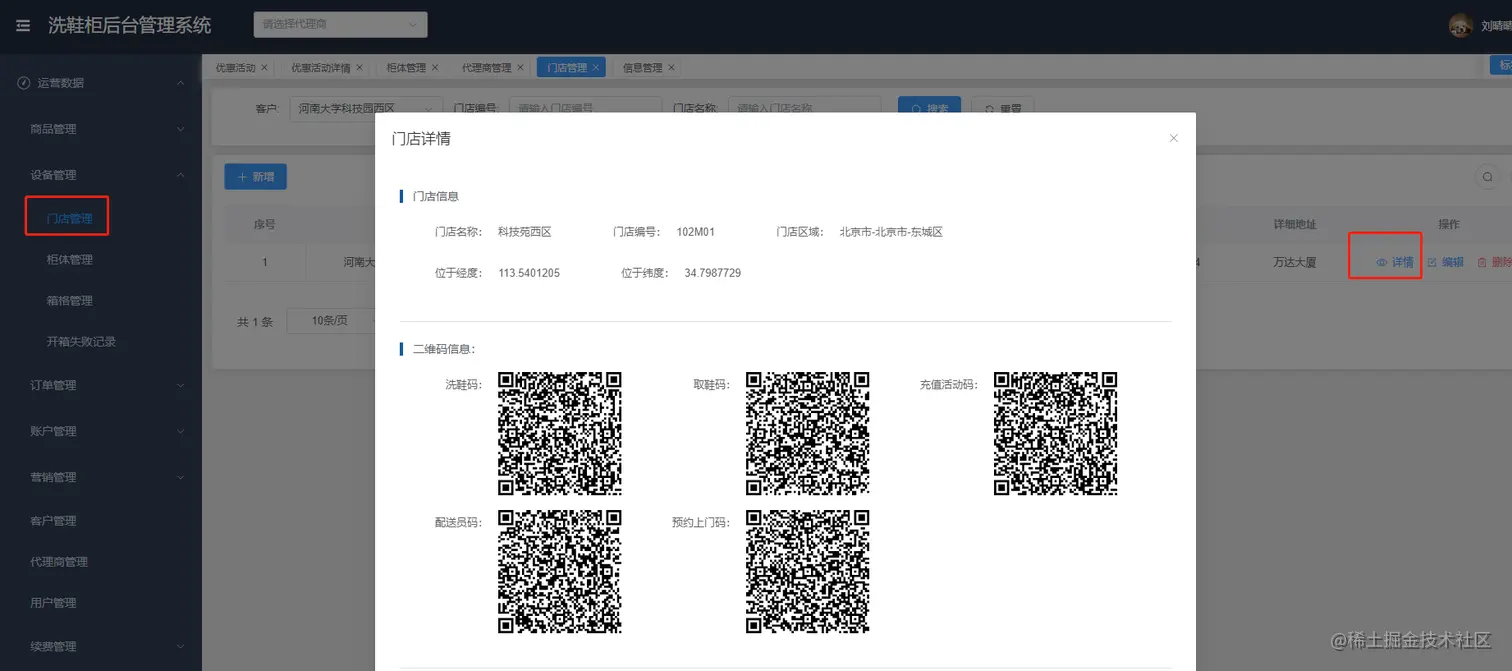The width and height of the screenshot is (1512, 671).
Task: Click the longitude value 113.5401205
Action: tap(529, 273)
